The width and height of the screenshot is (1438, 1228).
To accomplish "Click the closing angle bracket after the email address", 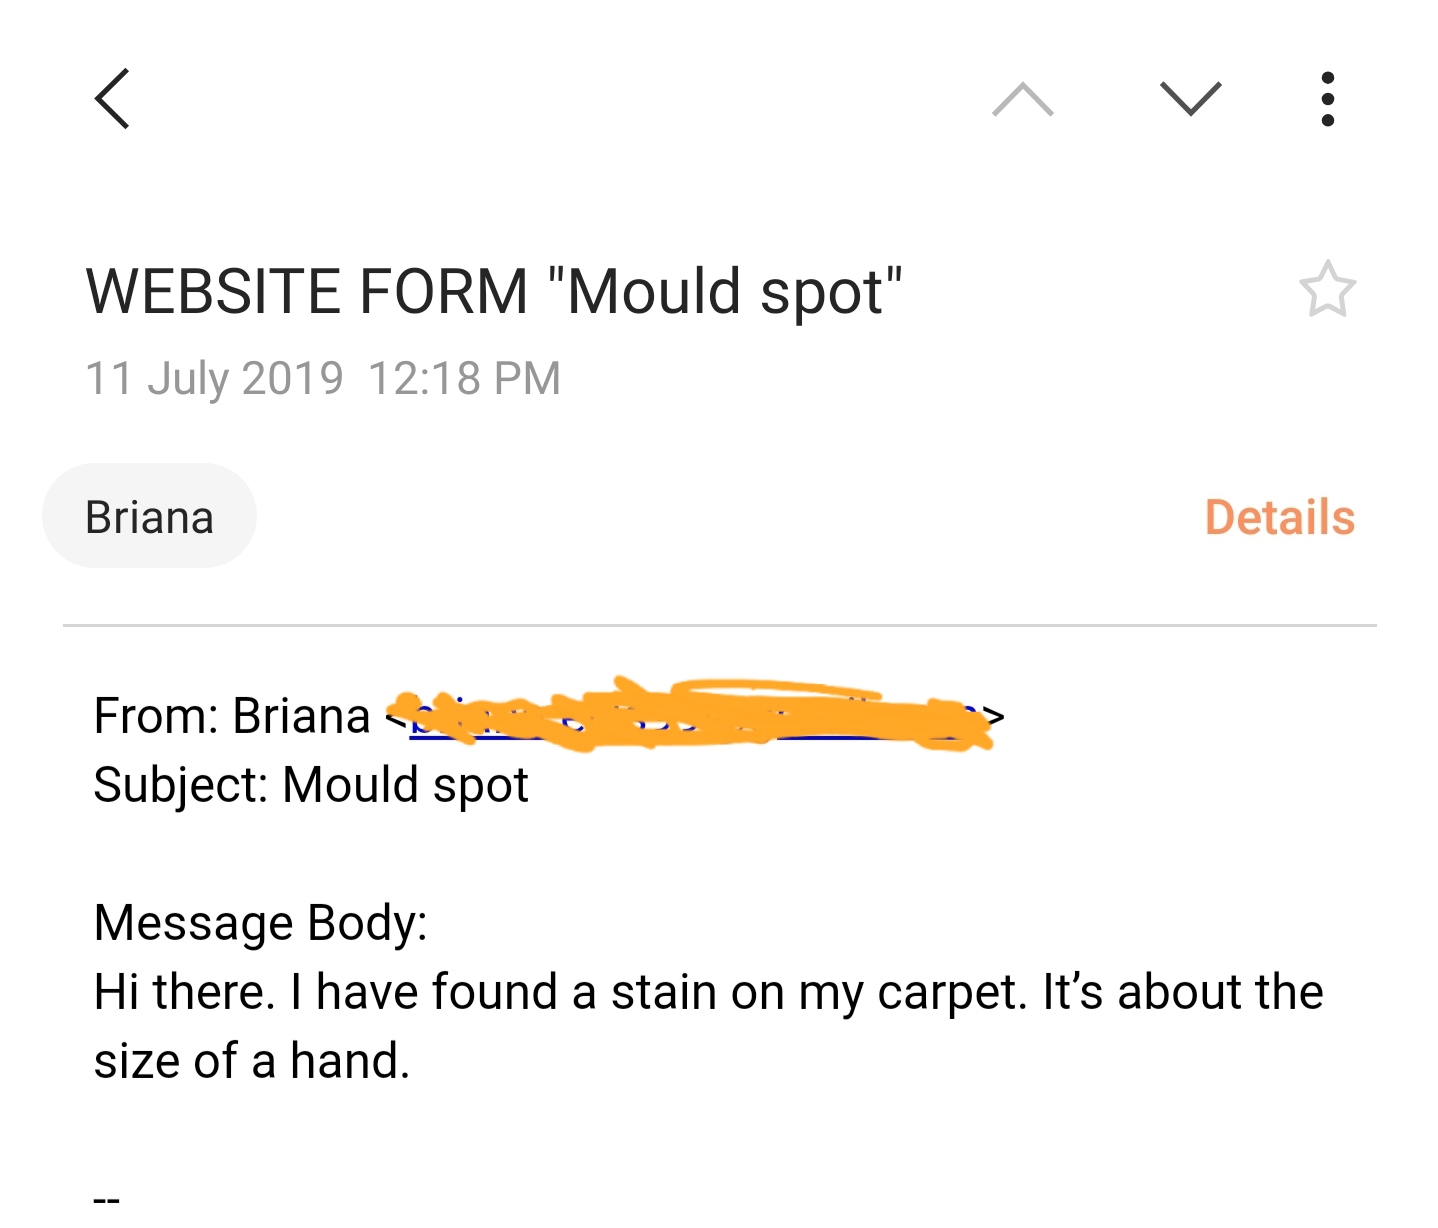I will (994, 716).
